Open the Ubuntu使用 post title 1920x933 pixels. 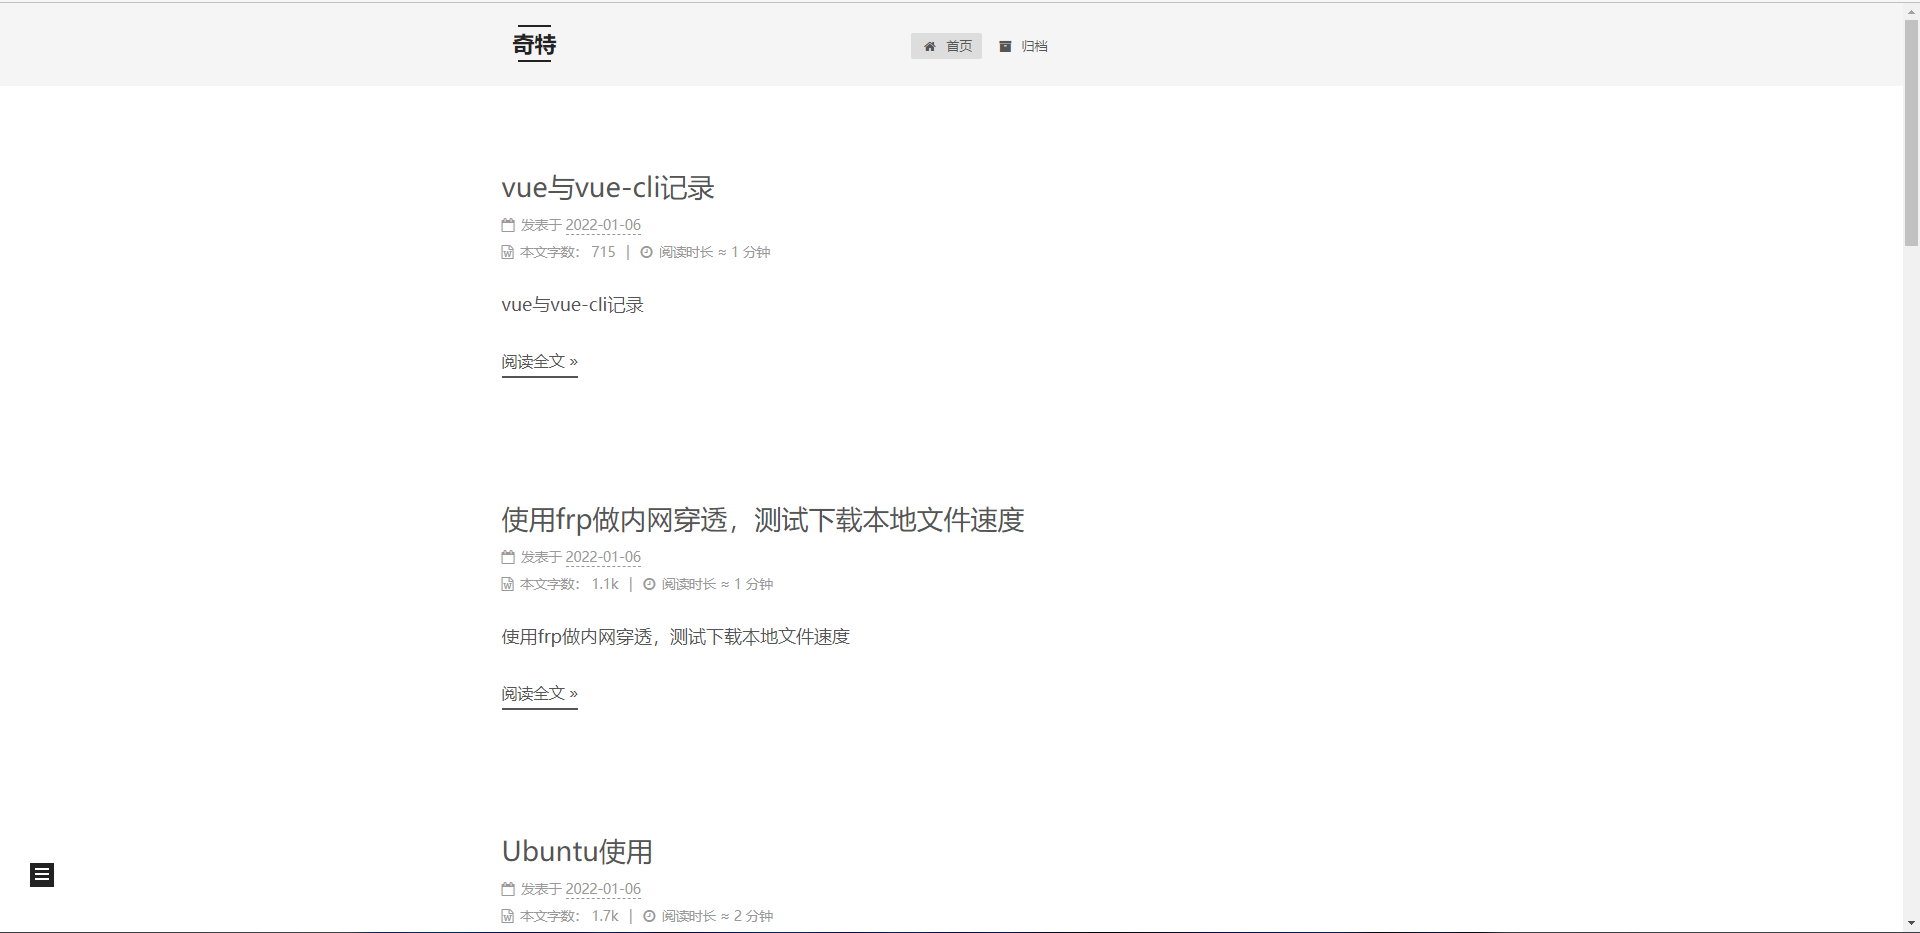click(577, 852)
